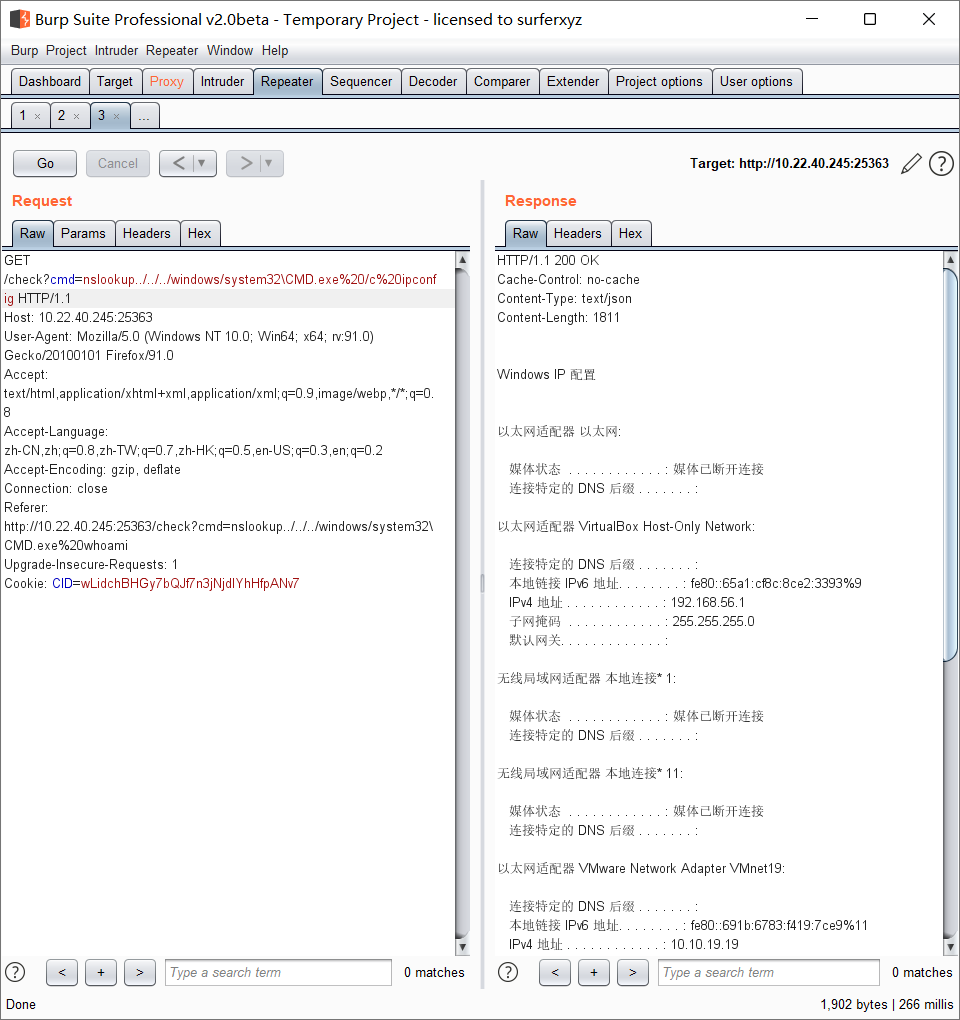The height and width of the screenshot is (1020, 960).
Task: Select Repeater tab 2
Action: pyautogui.click(x=61, y=116)
